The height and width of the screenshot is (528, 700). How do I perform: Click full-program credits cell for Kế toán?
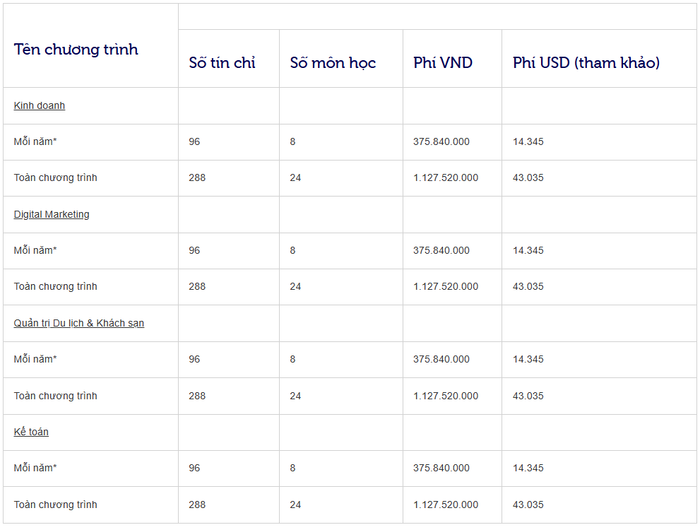[197, 504]
